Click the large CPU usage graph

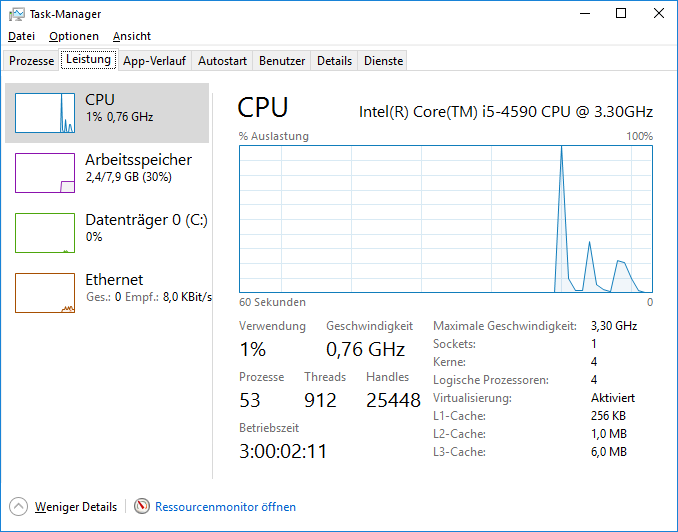pos(445,219)
